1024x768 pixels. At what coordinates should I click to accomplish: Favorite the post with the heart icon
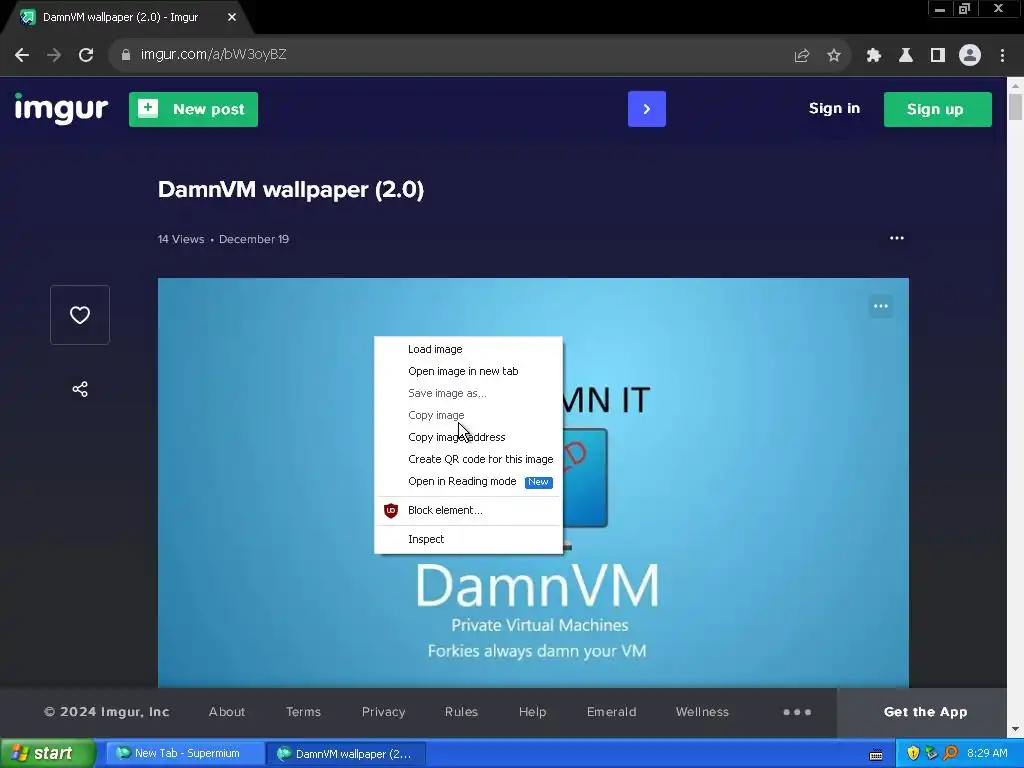tap(80, 315)
